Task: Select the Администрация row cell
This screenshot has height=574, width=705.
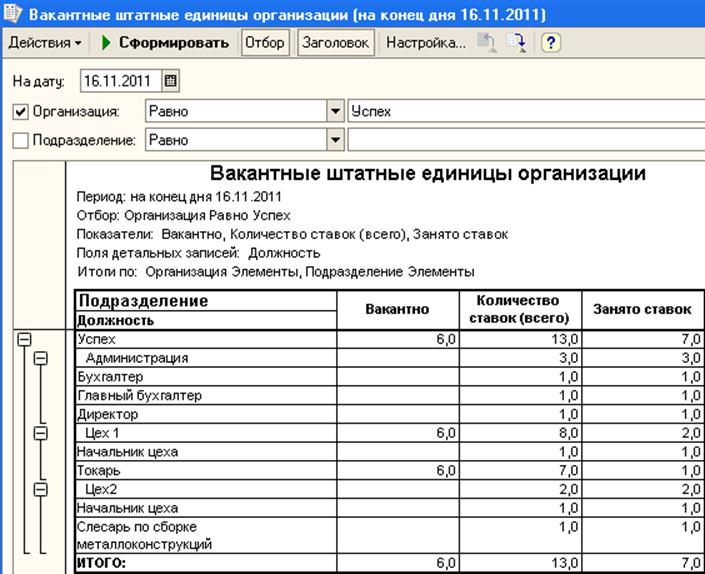Action: click(x=206, y=358)
